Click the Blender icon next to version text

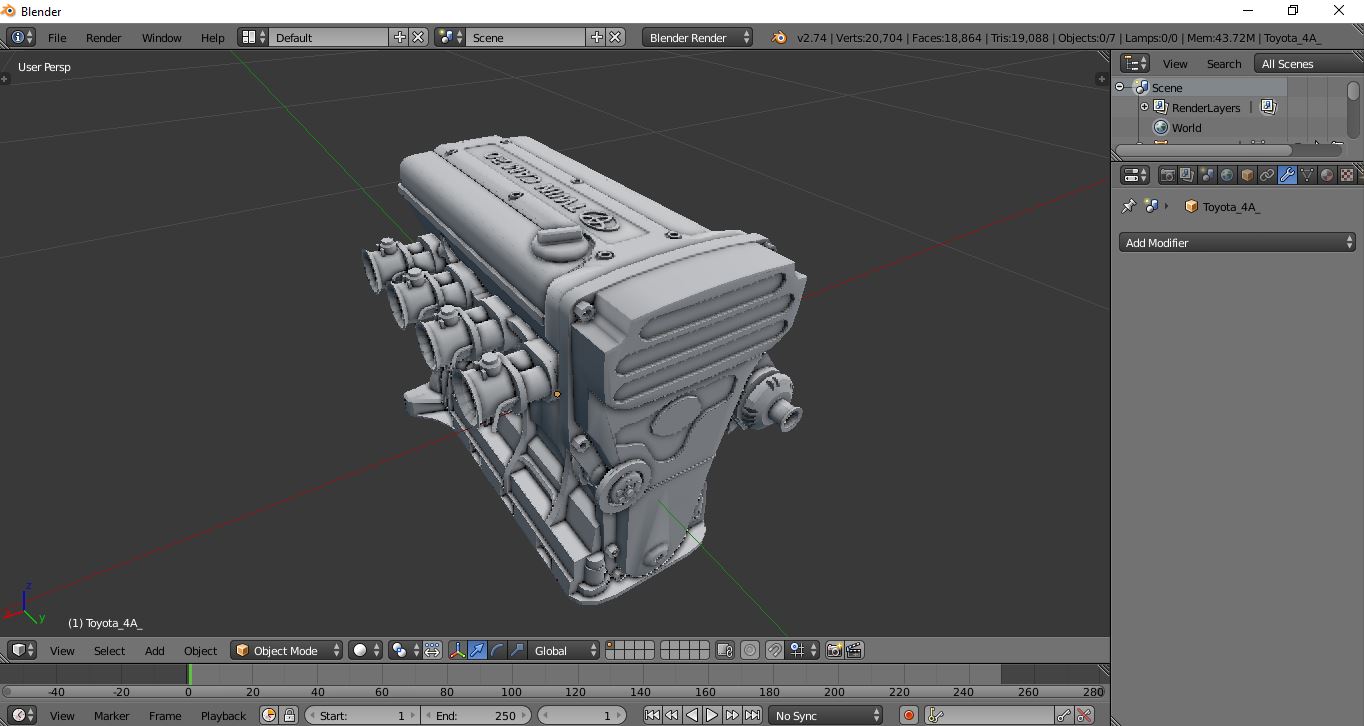coord(778,37)
